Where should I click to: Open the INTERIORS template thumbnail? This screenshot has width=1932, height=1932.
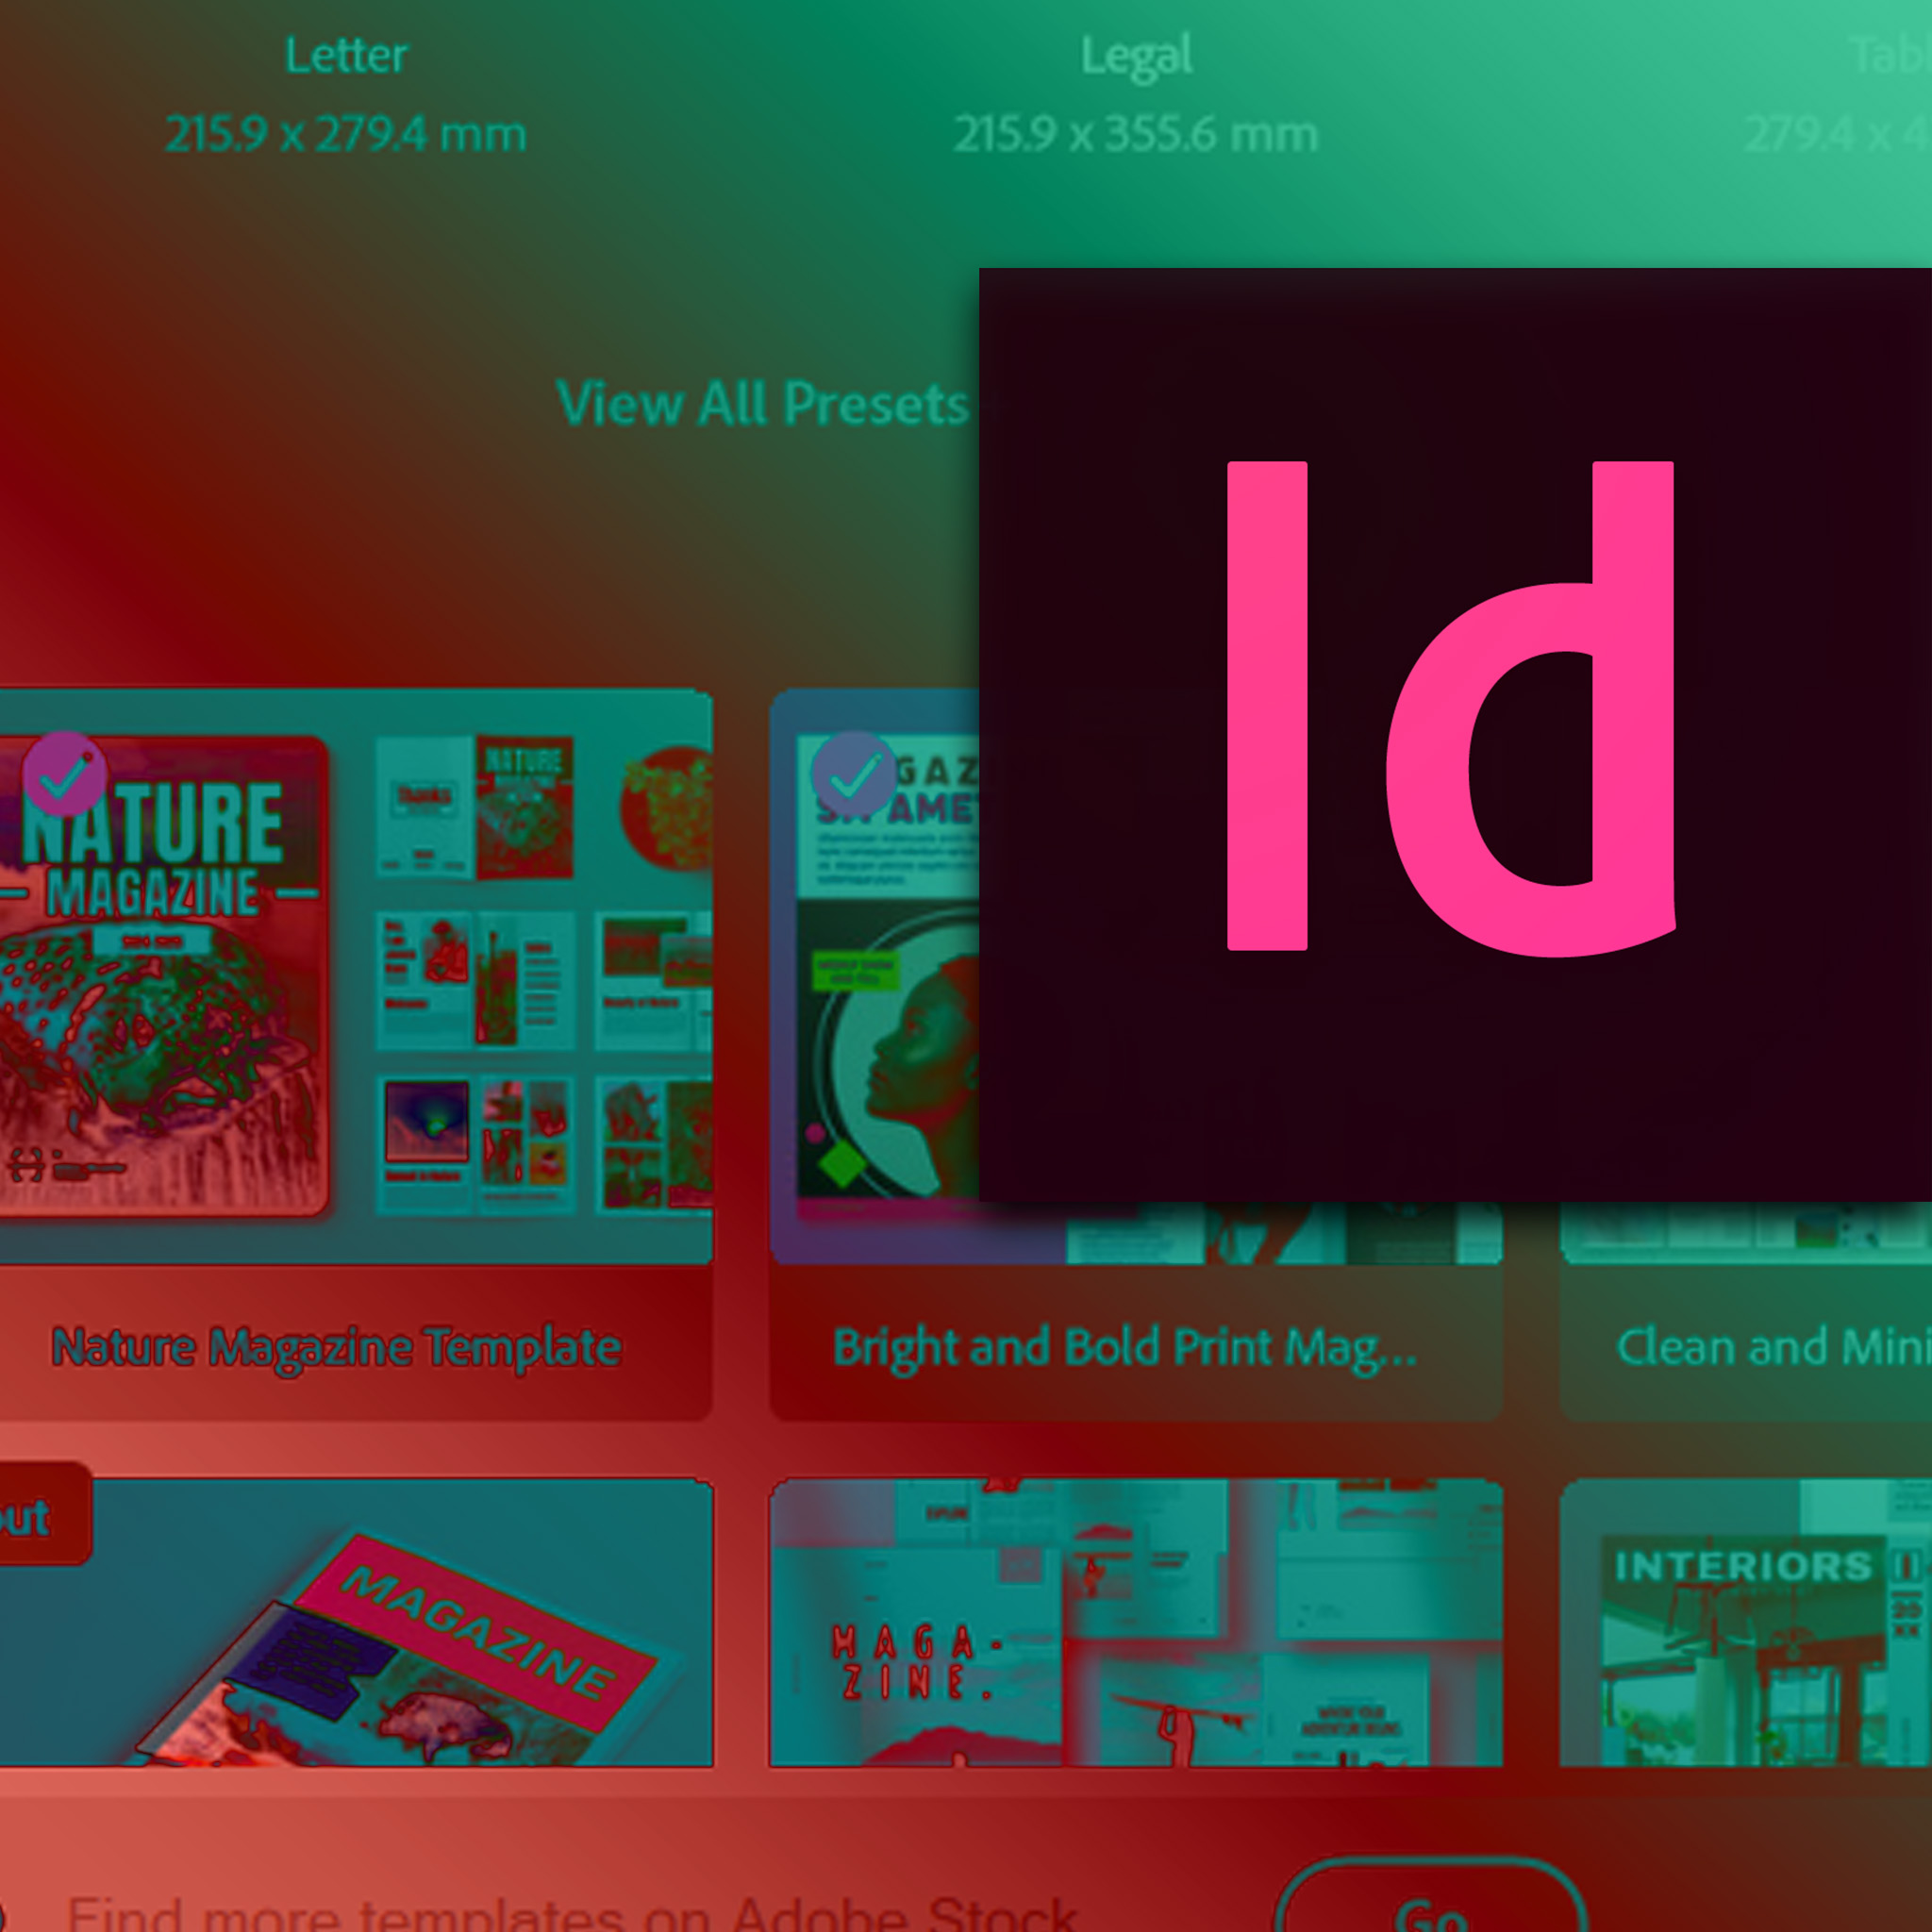[x=1746, y=1622]
